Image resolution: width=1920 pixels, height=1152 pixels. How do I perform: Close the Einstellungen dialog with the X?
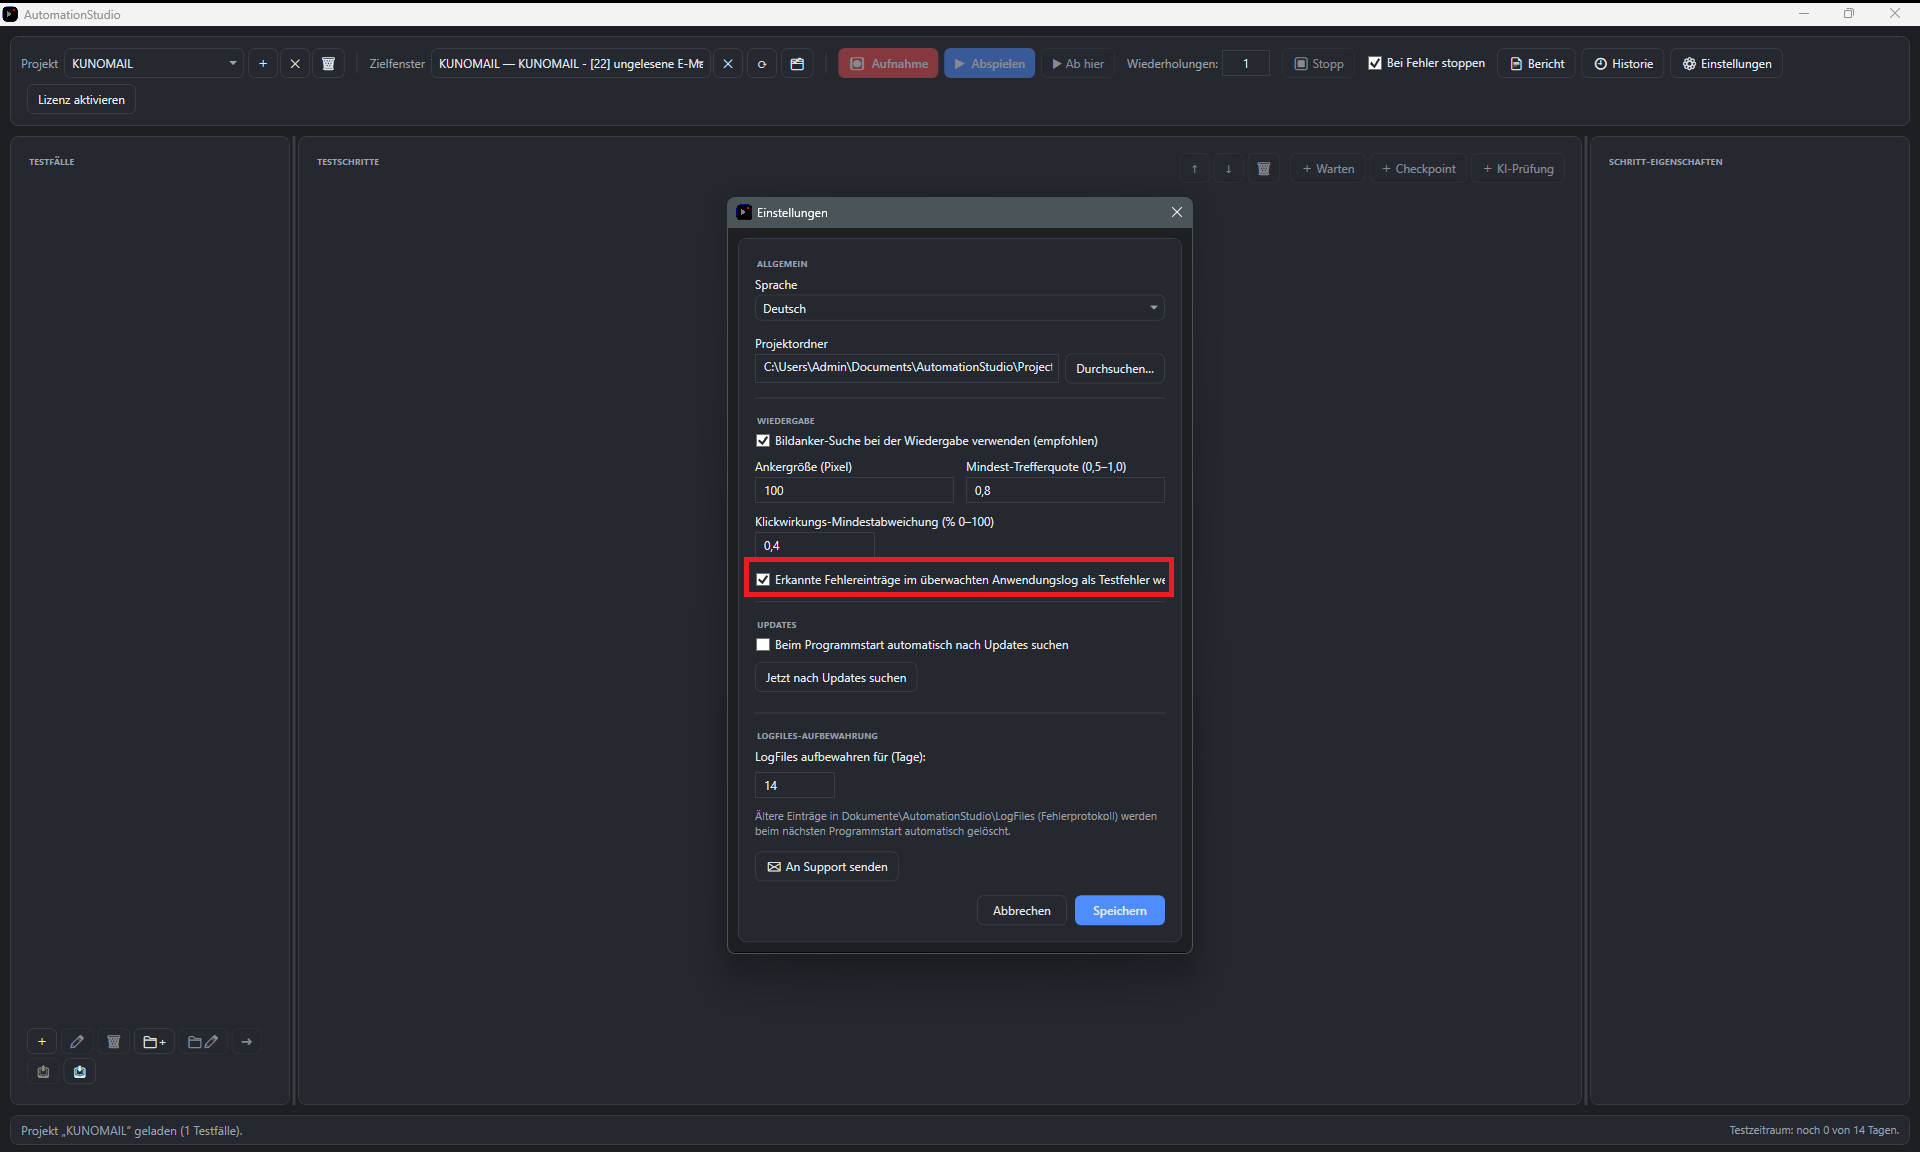tap(1176, 212)
